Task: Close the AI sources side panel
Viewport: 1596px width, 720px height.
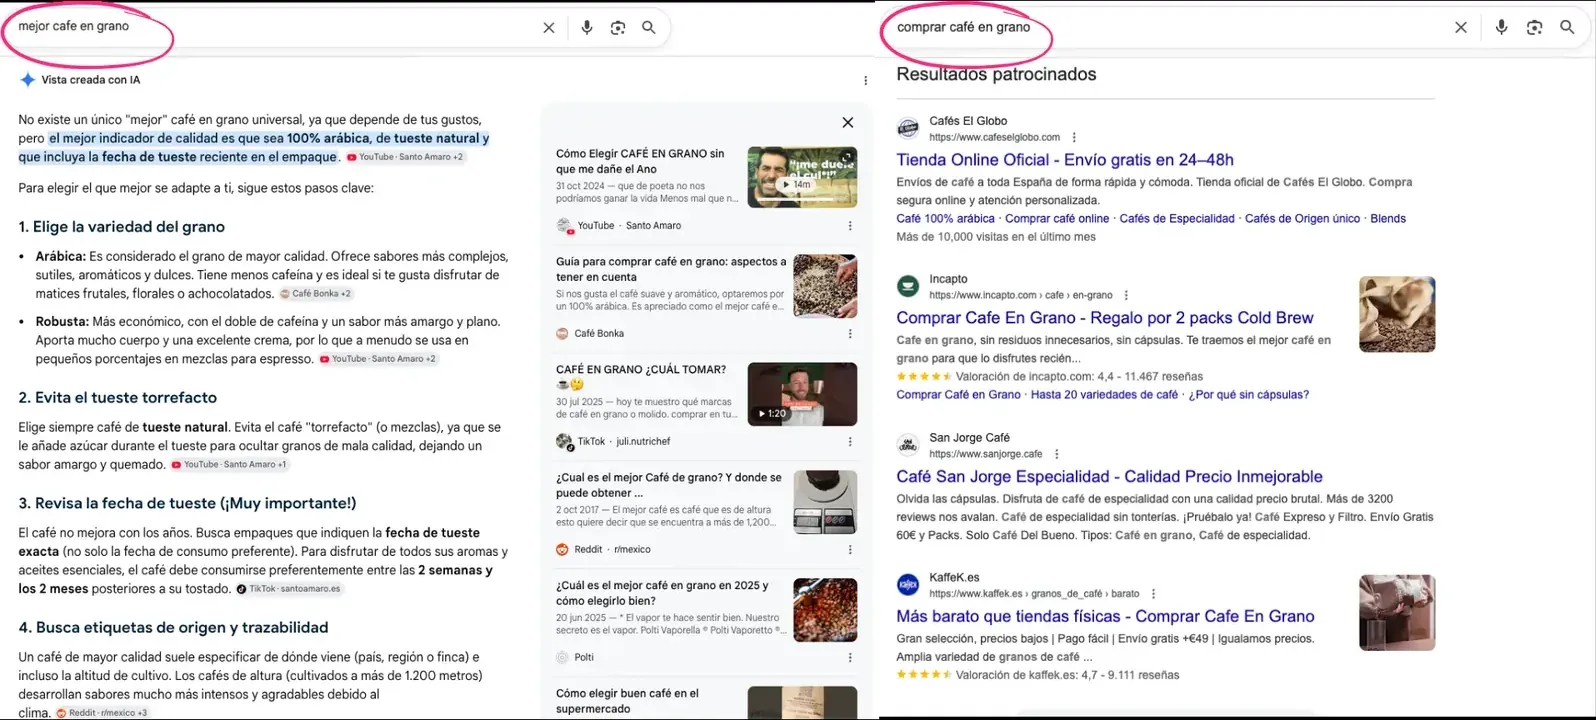Action: pyautogui.click(x=848, y=122)
